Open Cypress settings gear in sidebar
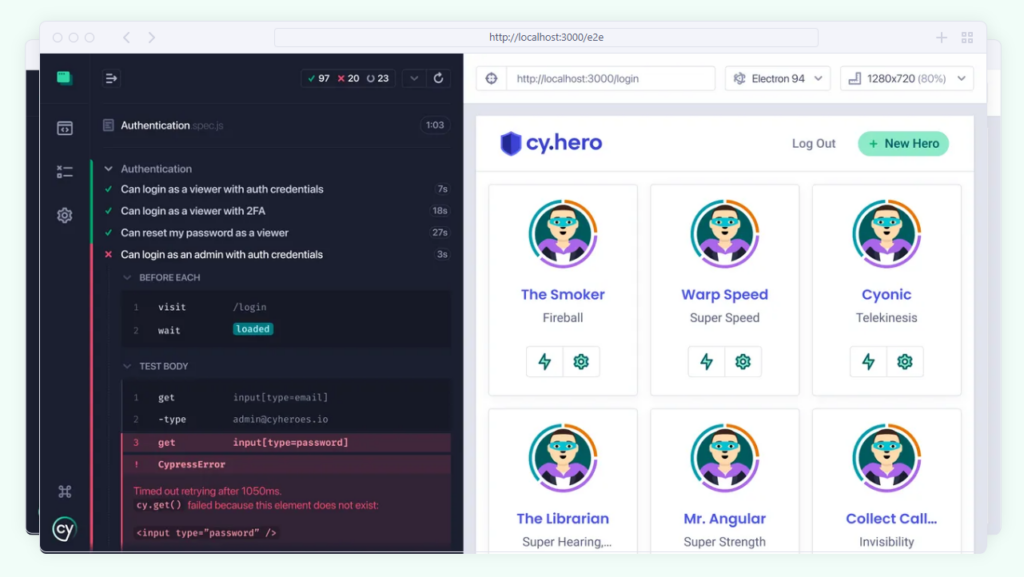 tap(65, 215)
